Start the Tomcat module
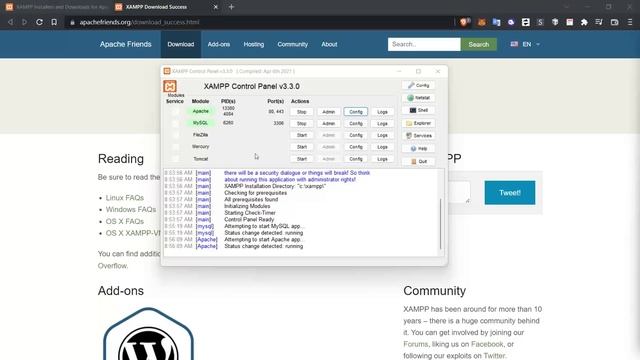The image size is (640, 360). click(302, 159)
